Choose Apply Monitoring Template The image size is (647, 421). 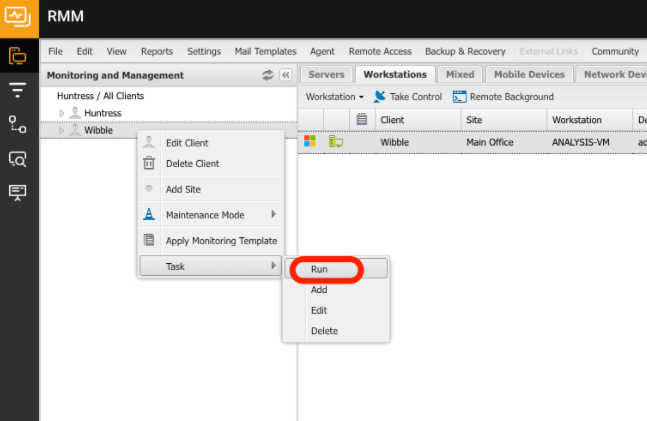211,241
